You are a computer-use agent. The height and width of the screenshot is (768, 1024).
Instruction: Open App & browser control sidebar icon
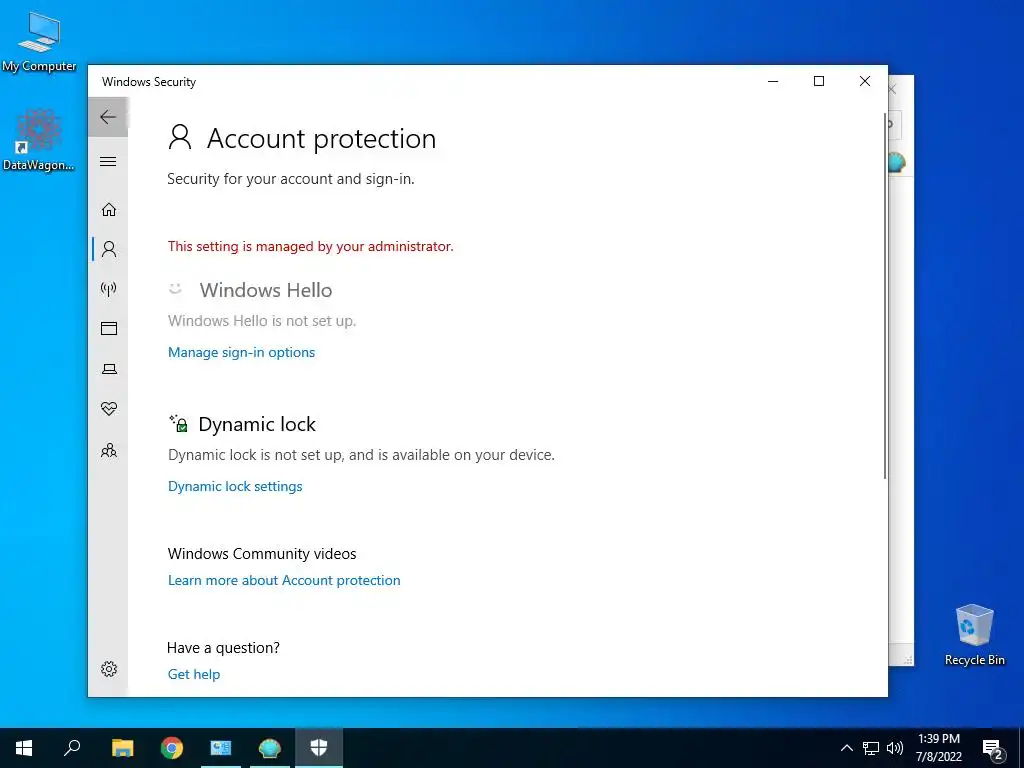108,328
